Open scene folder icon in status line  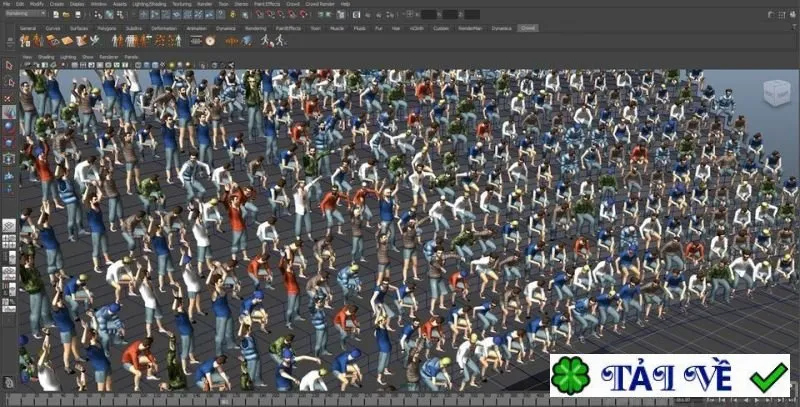(66, 15)
